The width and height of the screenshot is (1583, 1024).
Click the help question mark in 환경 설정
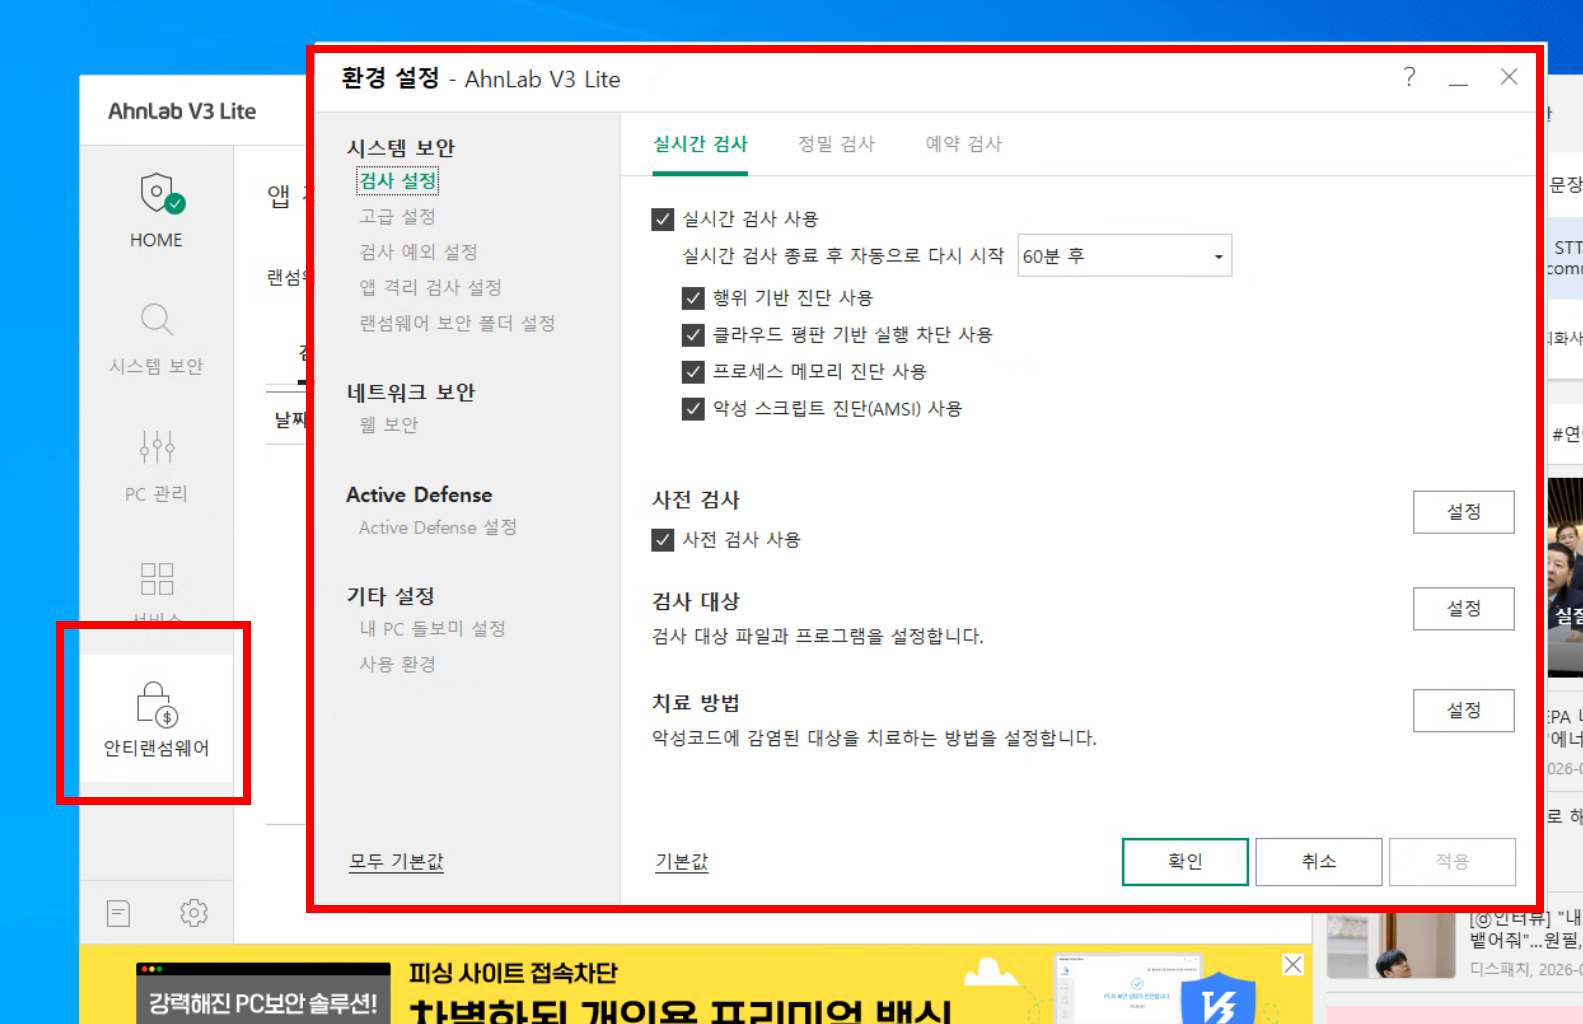[1410, 77]
